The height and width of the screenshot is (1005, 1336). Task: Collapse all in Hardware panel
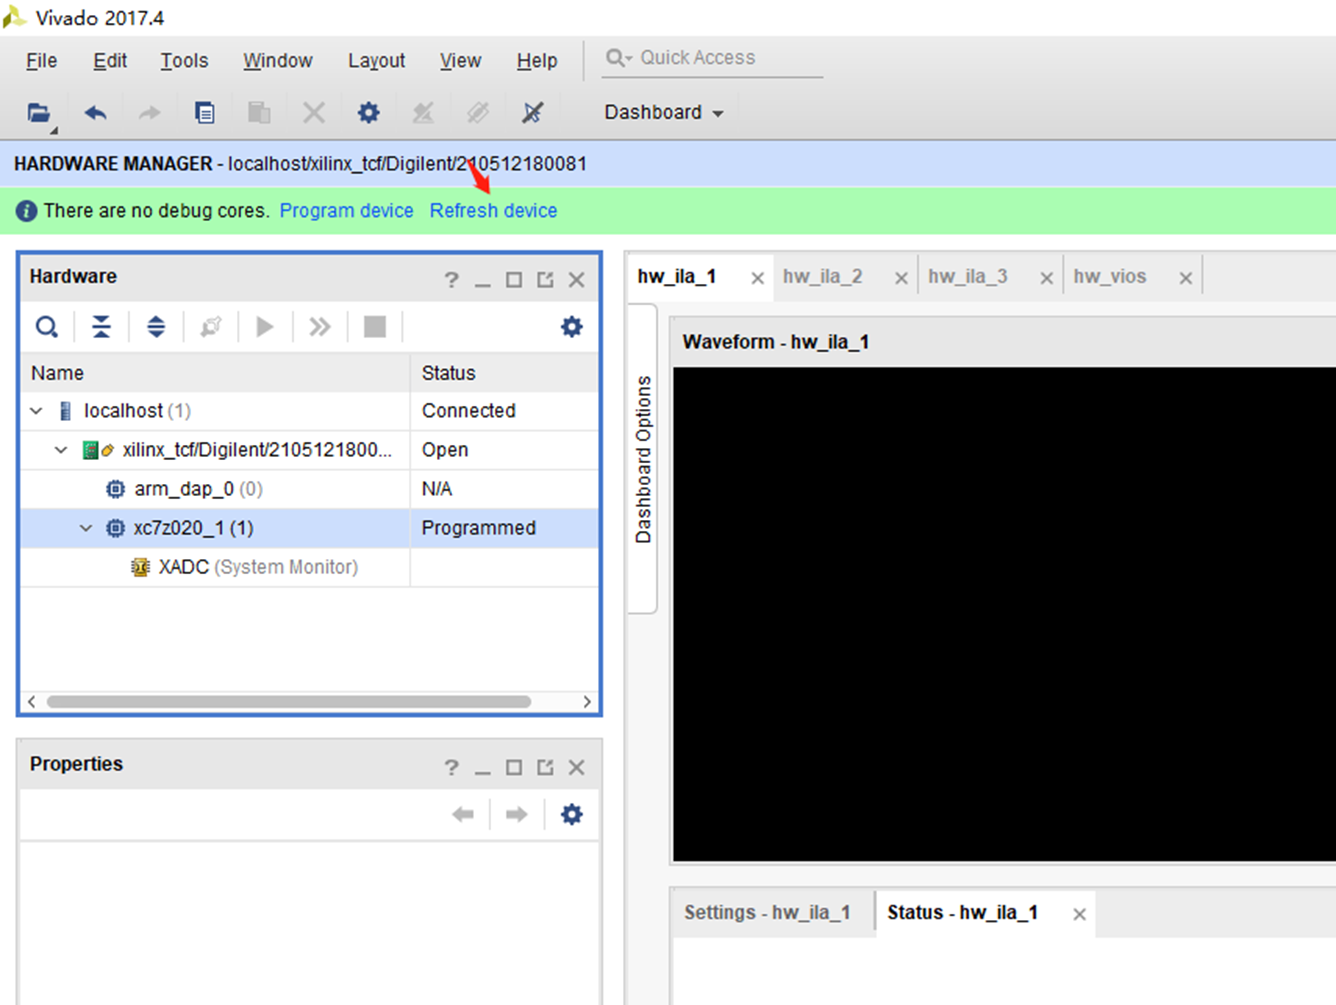[102, 327]
